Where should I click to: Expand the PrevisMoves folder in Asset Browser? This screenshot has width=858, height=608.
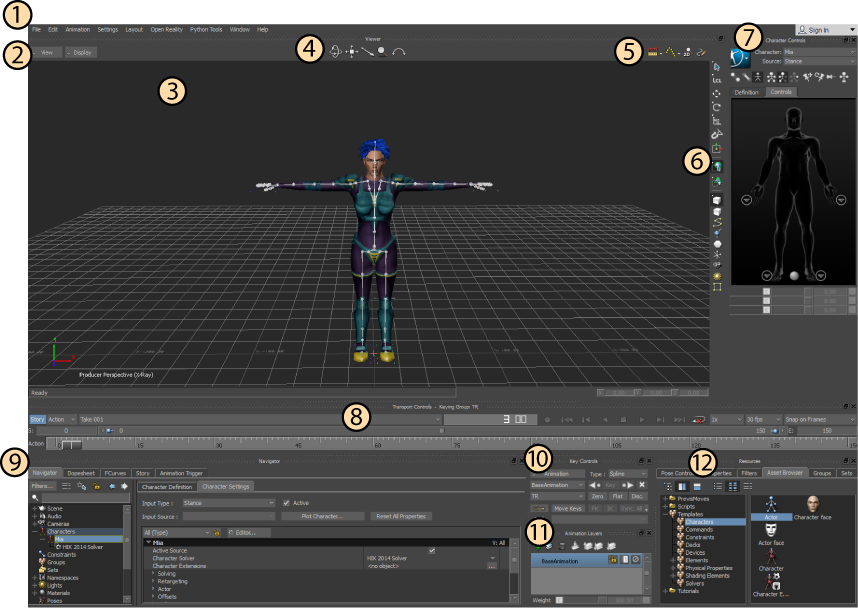point(665,497)
